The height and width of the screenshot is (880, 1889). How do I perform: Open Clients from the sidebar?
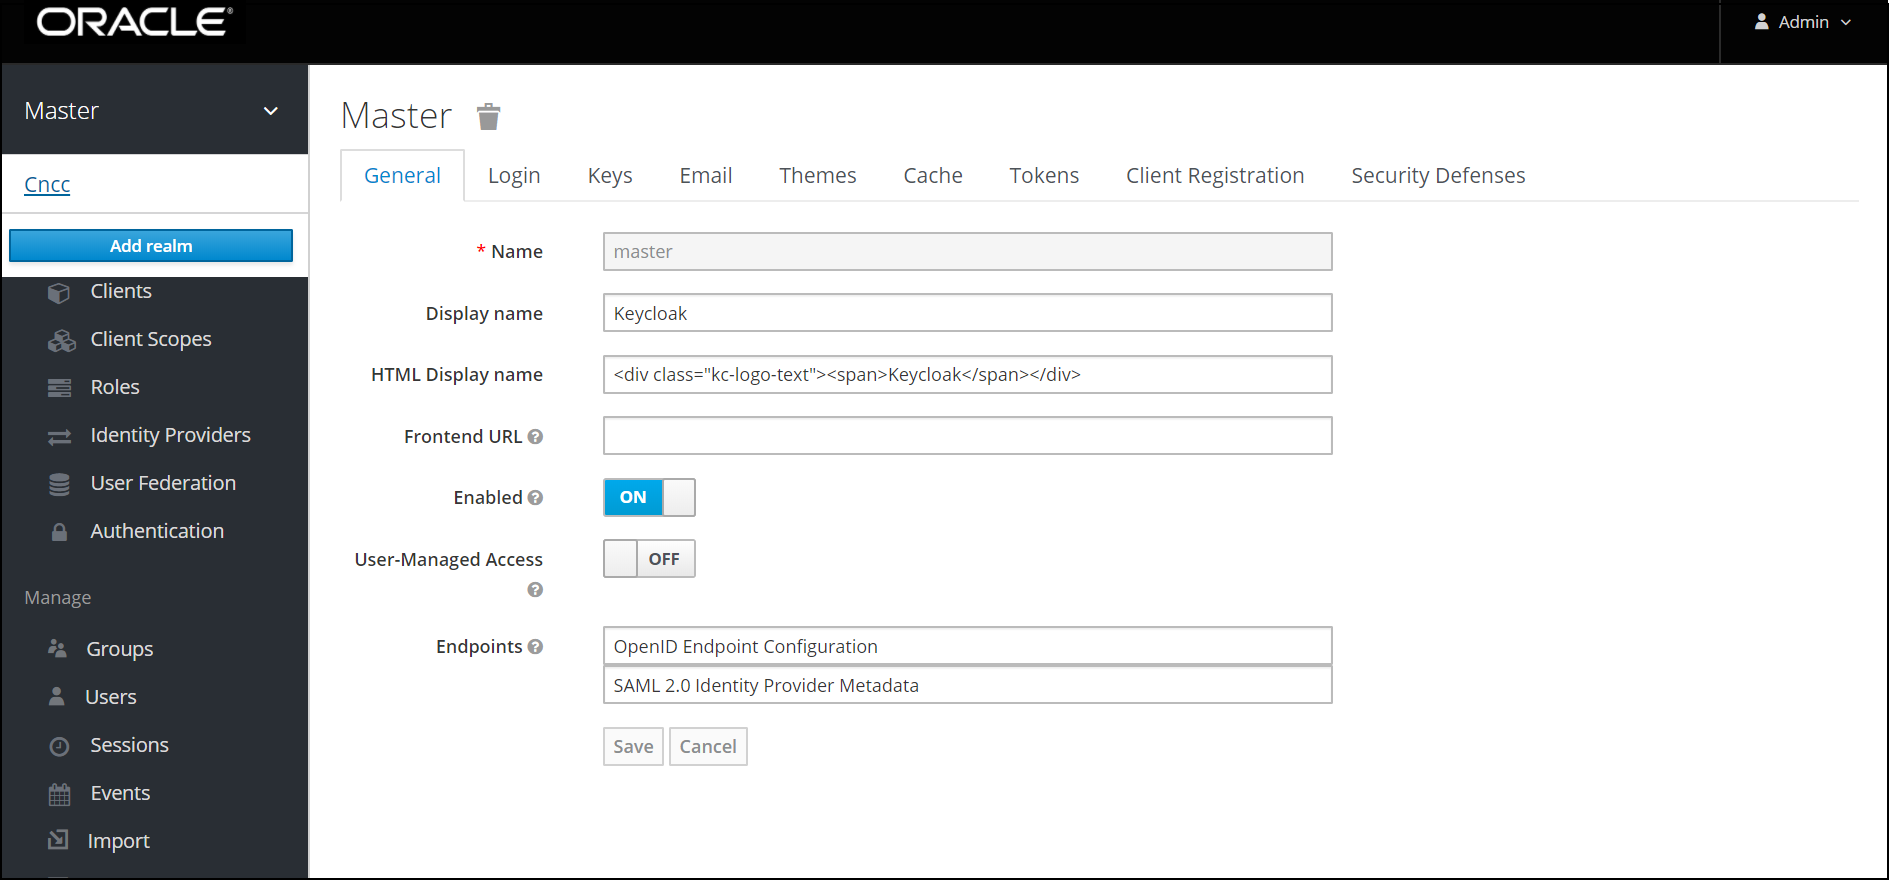(x=121, y=291)
